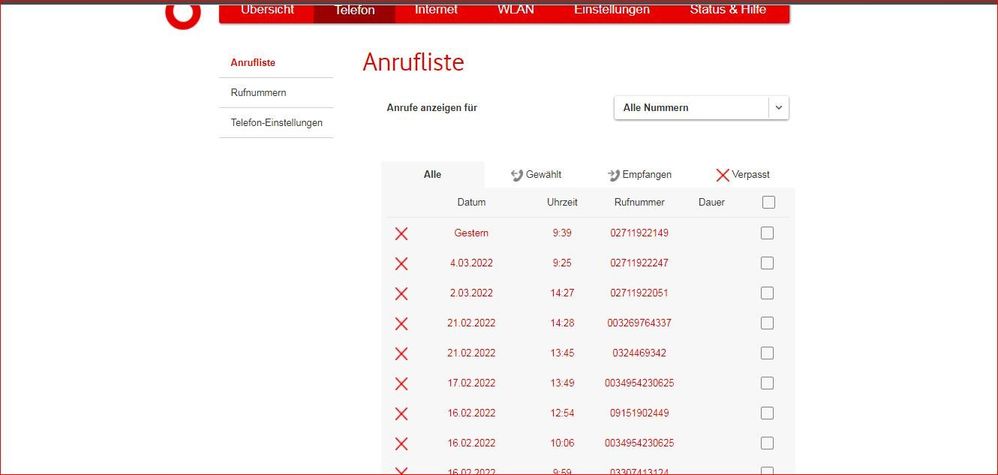Open the Status & Hilfe menu

727,10
